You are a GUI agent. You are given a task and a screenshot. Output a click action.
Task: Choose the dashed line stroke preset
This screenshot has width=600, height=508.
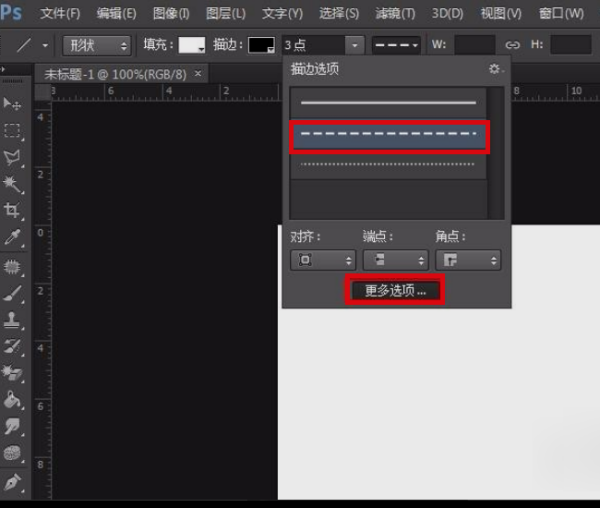pos(389,136)
